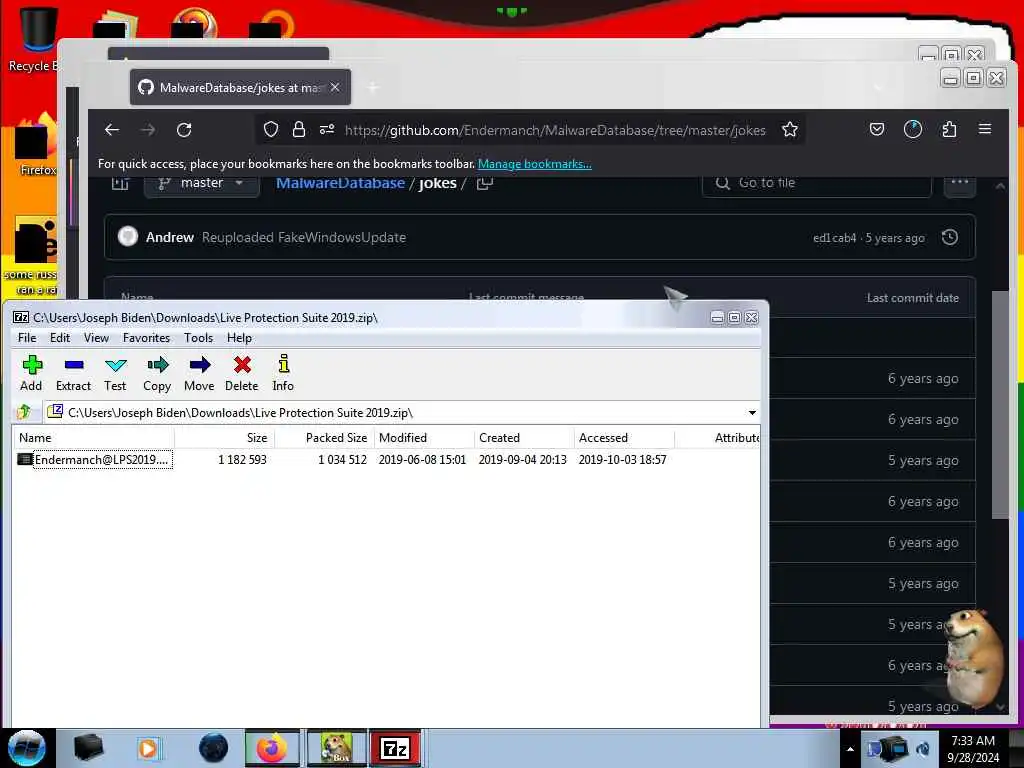Click the Firefox page scrollbar thumb
This screenshot has height=768, width=1024.
click(1000, 405)
